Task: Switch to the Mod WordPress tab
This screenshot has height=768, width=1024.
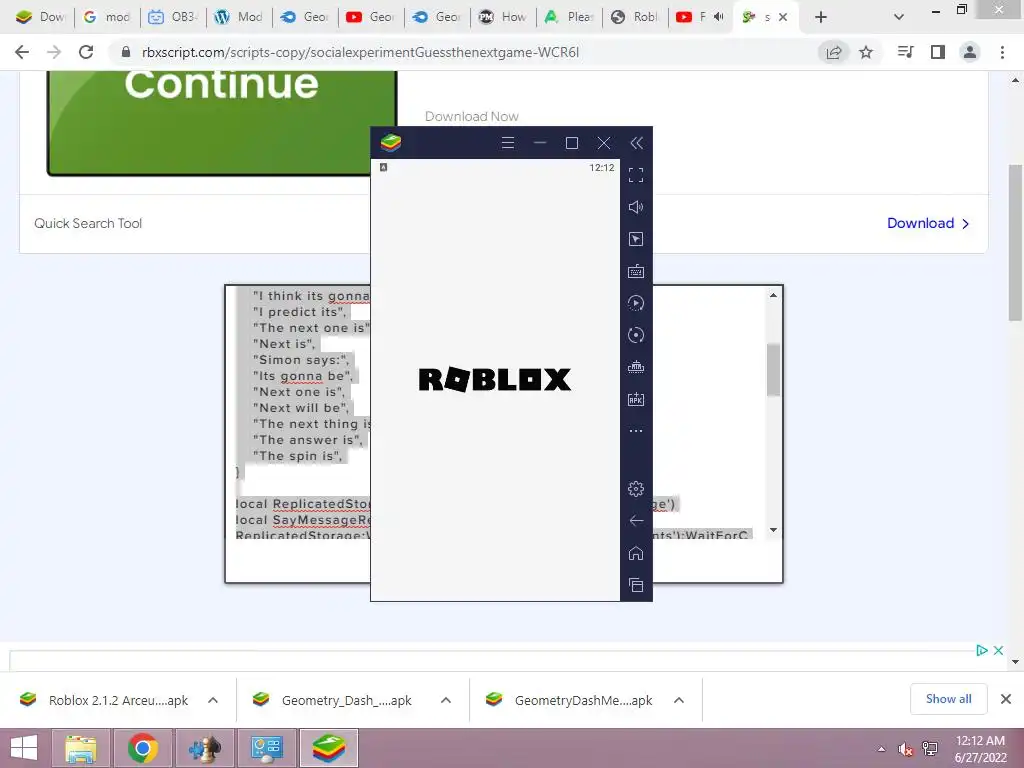Action: (x=238, y=17)
